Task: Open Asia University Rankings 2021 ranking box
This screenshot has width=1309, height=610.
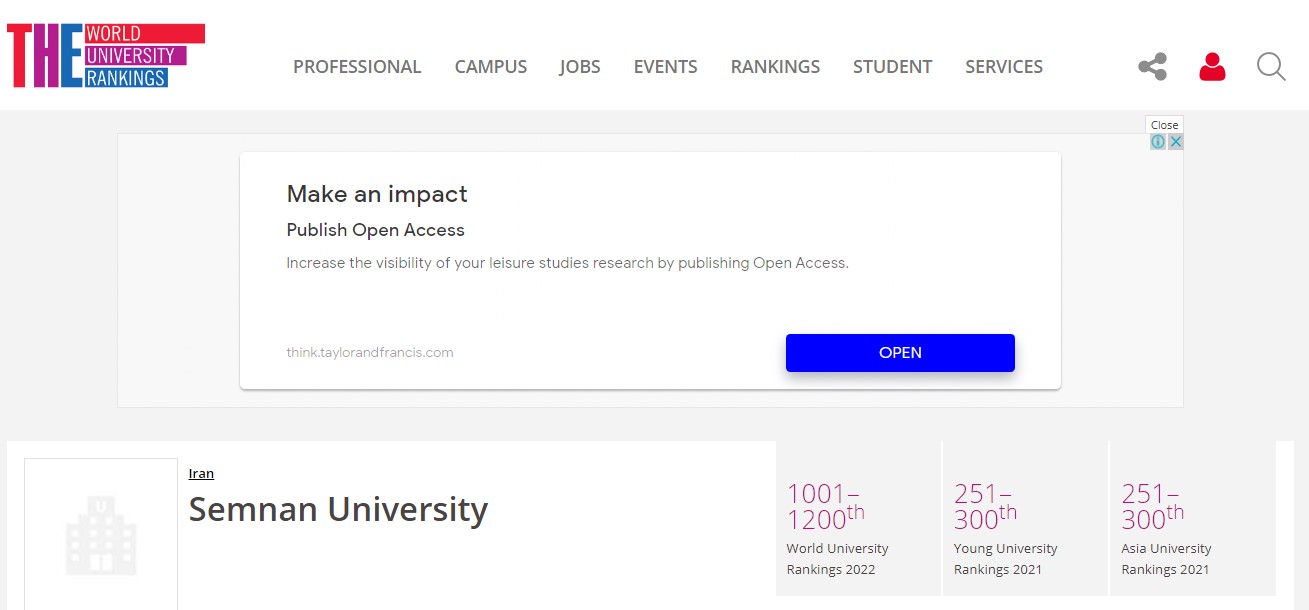Action: tap(1193, 518)
